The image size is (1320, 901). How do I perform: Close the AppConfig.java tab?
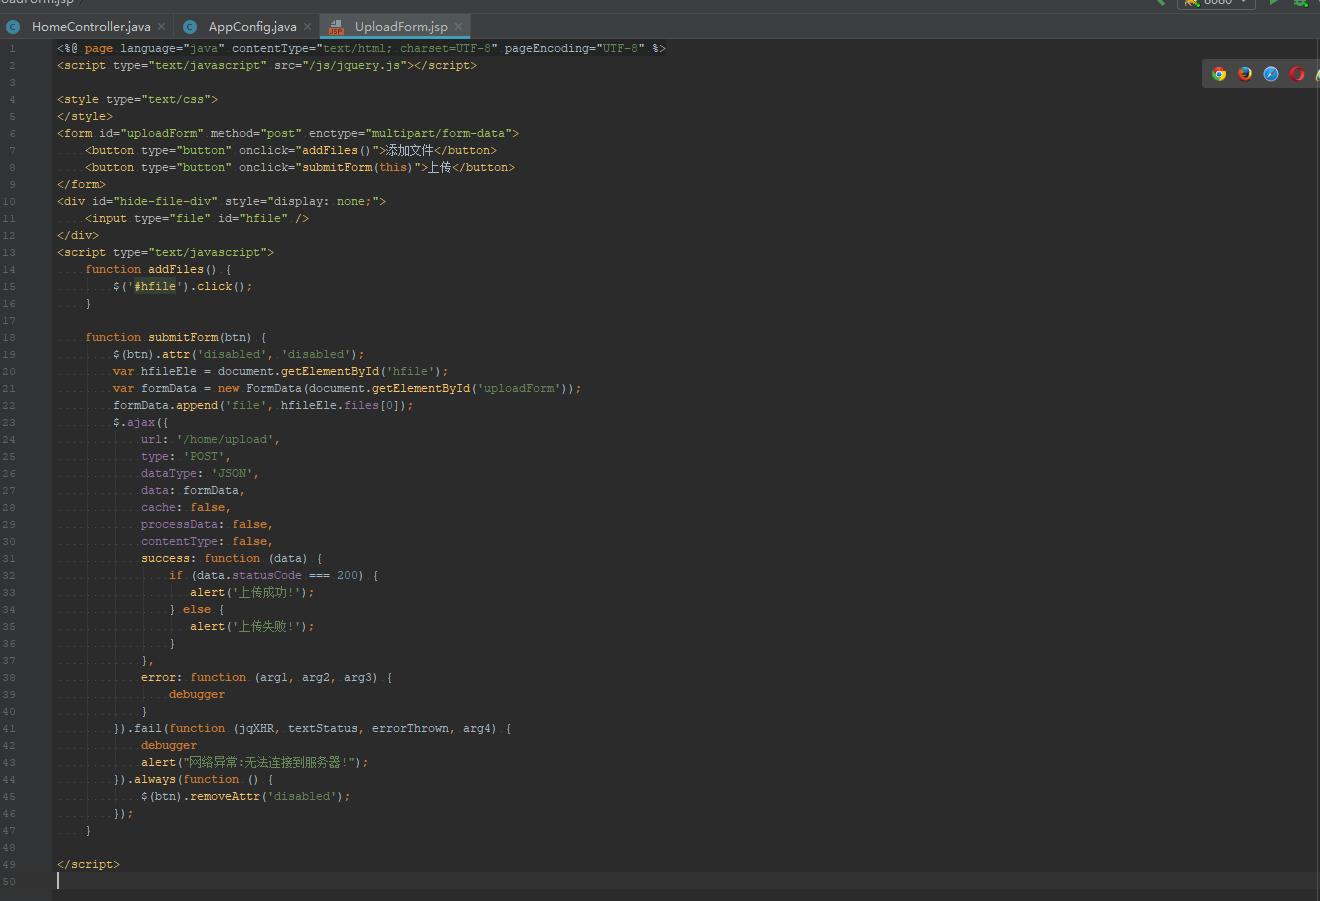tap(308, 27)
